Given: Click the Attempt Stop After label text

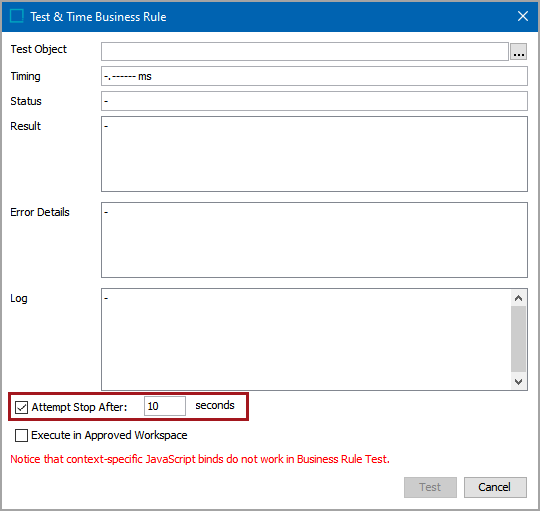Looking at the screenshot, I should (x=79, y=407).
